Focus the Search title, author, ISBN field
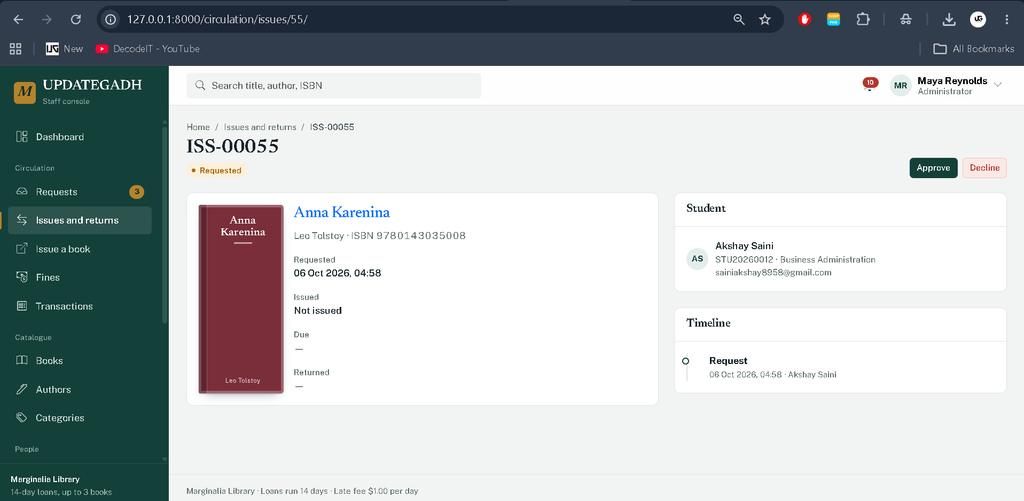This screenshot has width=1024, height=501. point(334,86)
